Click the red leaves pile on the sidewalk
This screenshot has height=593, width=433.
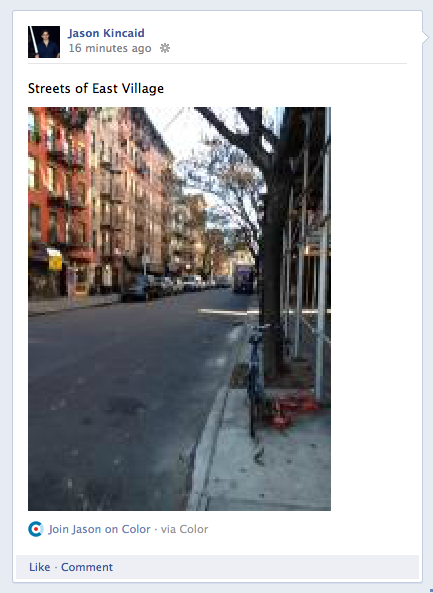293,410
